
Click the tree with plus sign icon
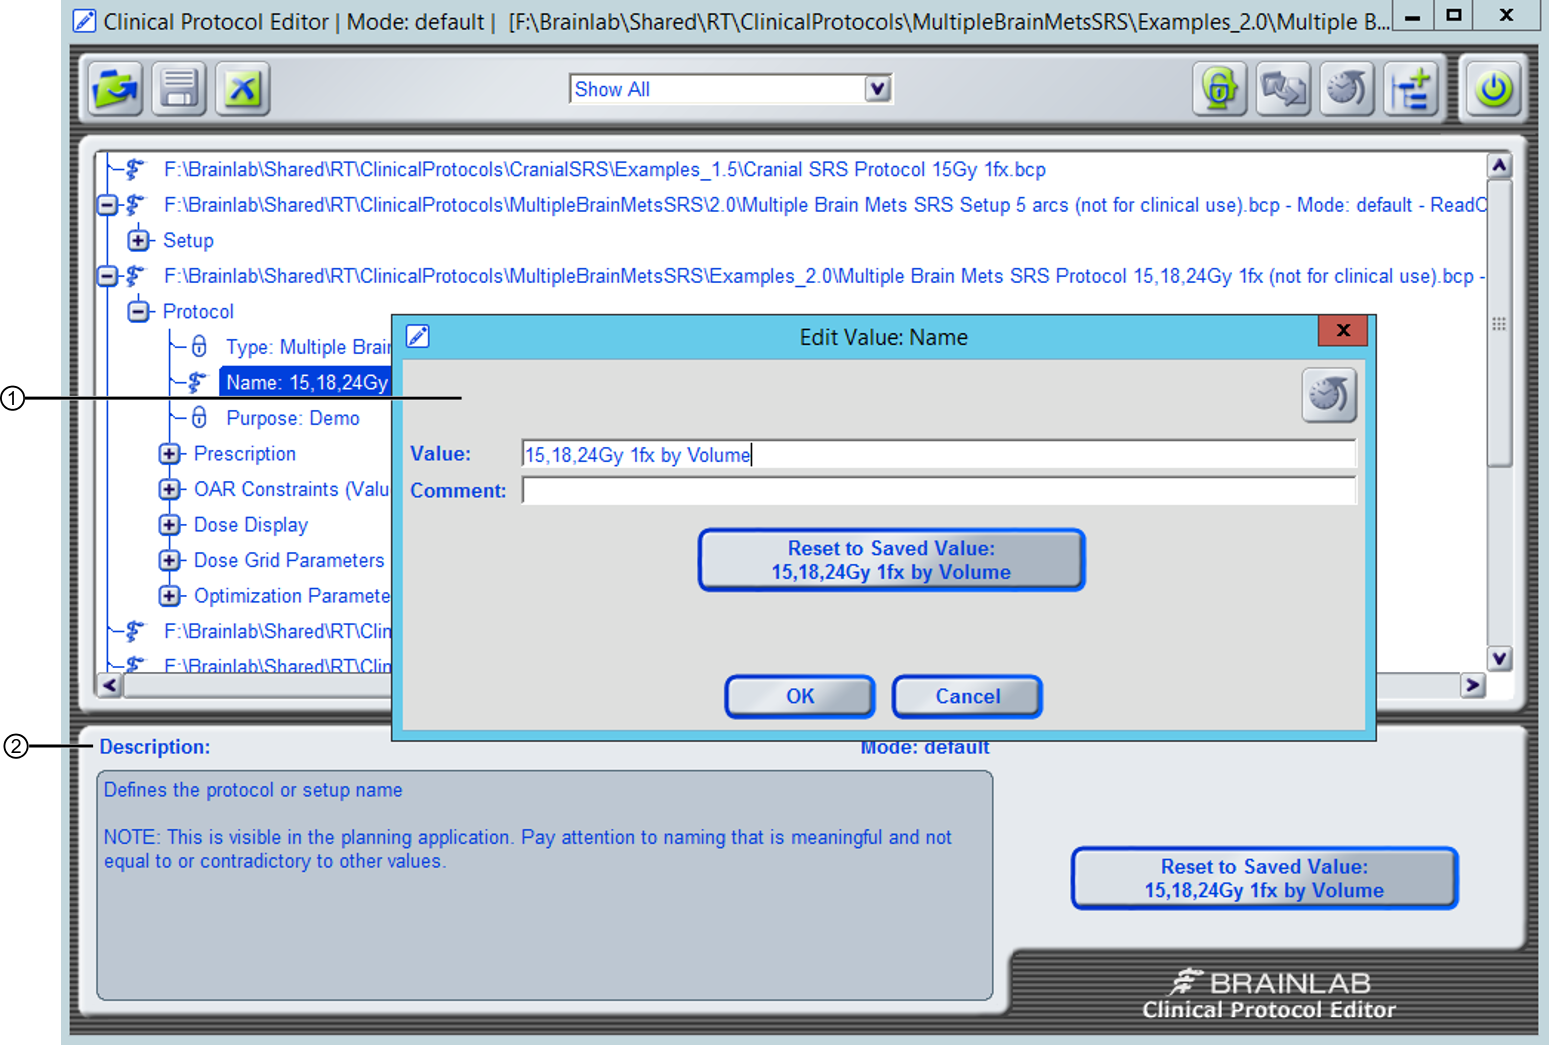(1411, 89)
